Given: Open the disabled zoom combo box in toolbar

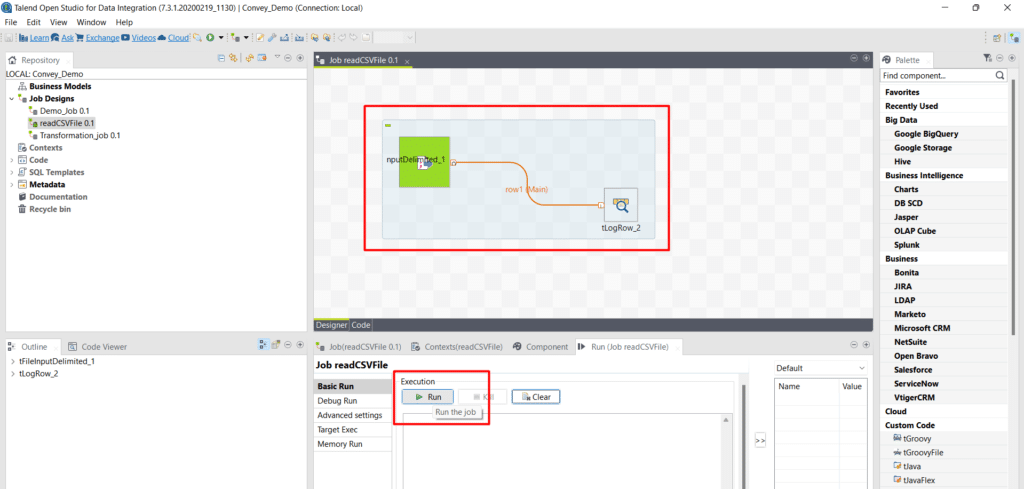Looking at the screenshot, I should click(395, 38).
